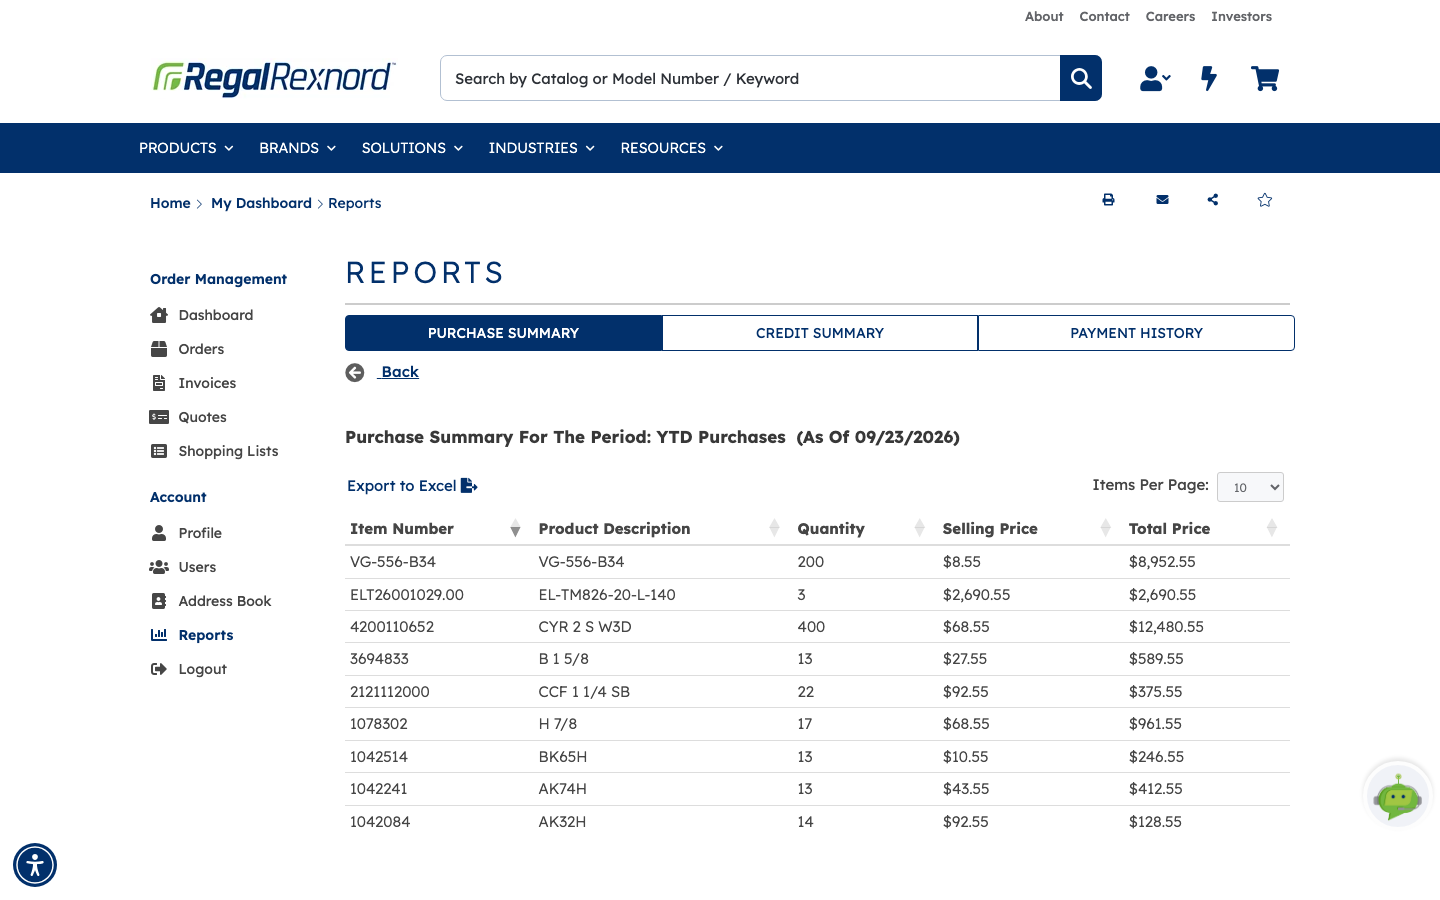The width and height of the screenshot is (1440, 900).
Task: Open the Careers top link
Action: [1170, 16]
